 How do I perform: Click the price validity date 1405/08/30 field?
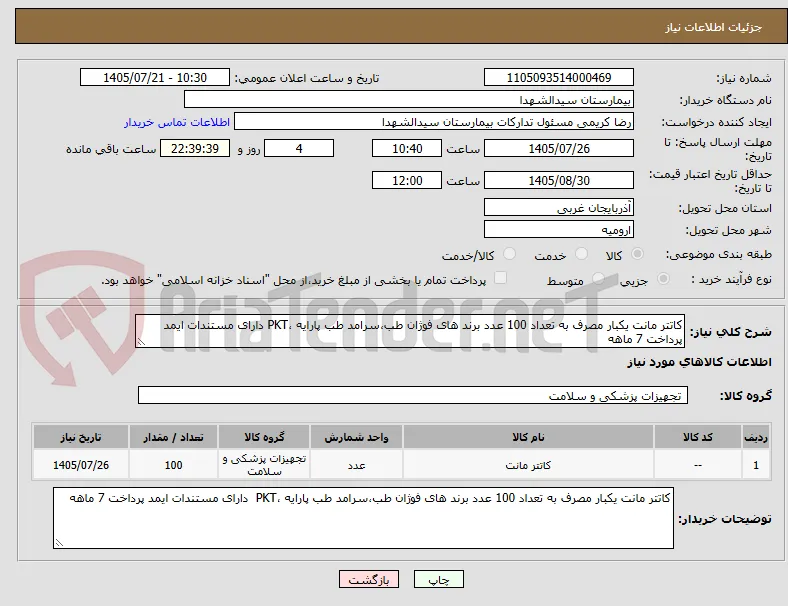[559, 180]
